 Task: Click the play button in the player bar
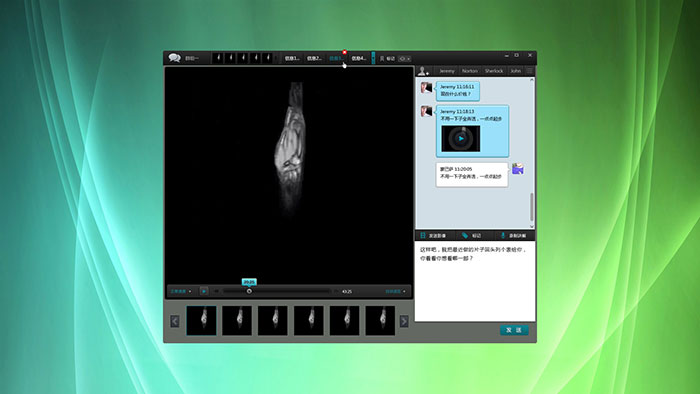(x=204, y=291)
